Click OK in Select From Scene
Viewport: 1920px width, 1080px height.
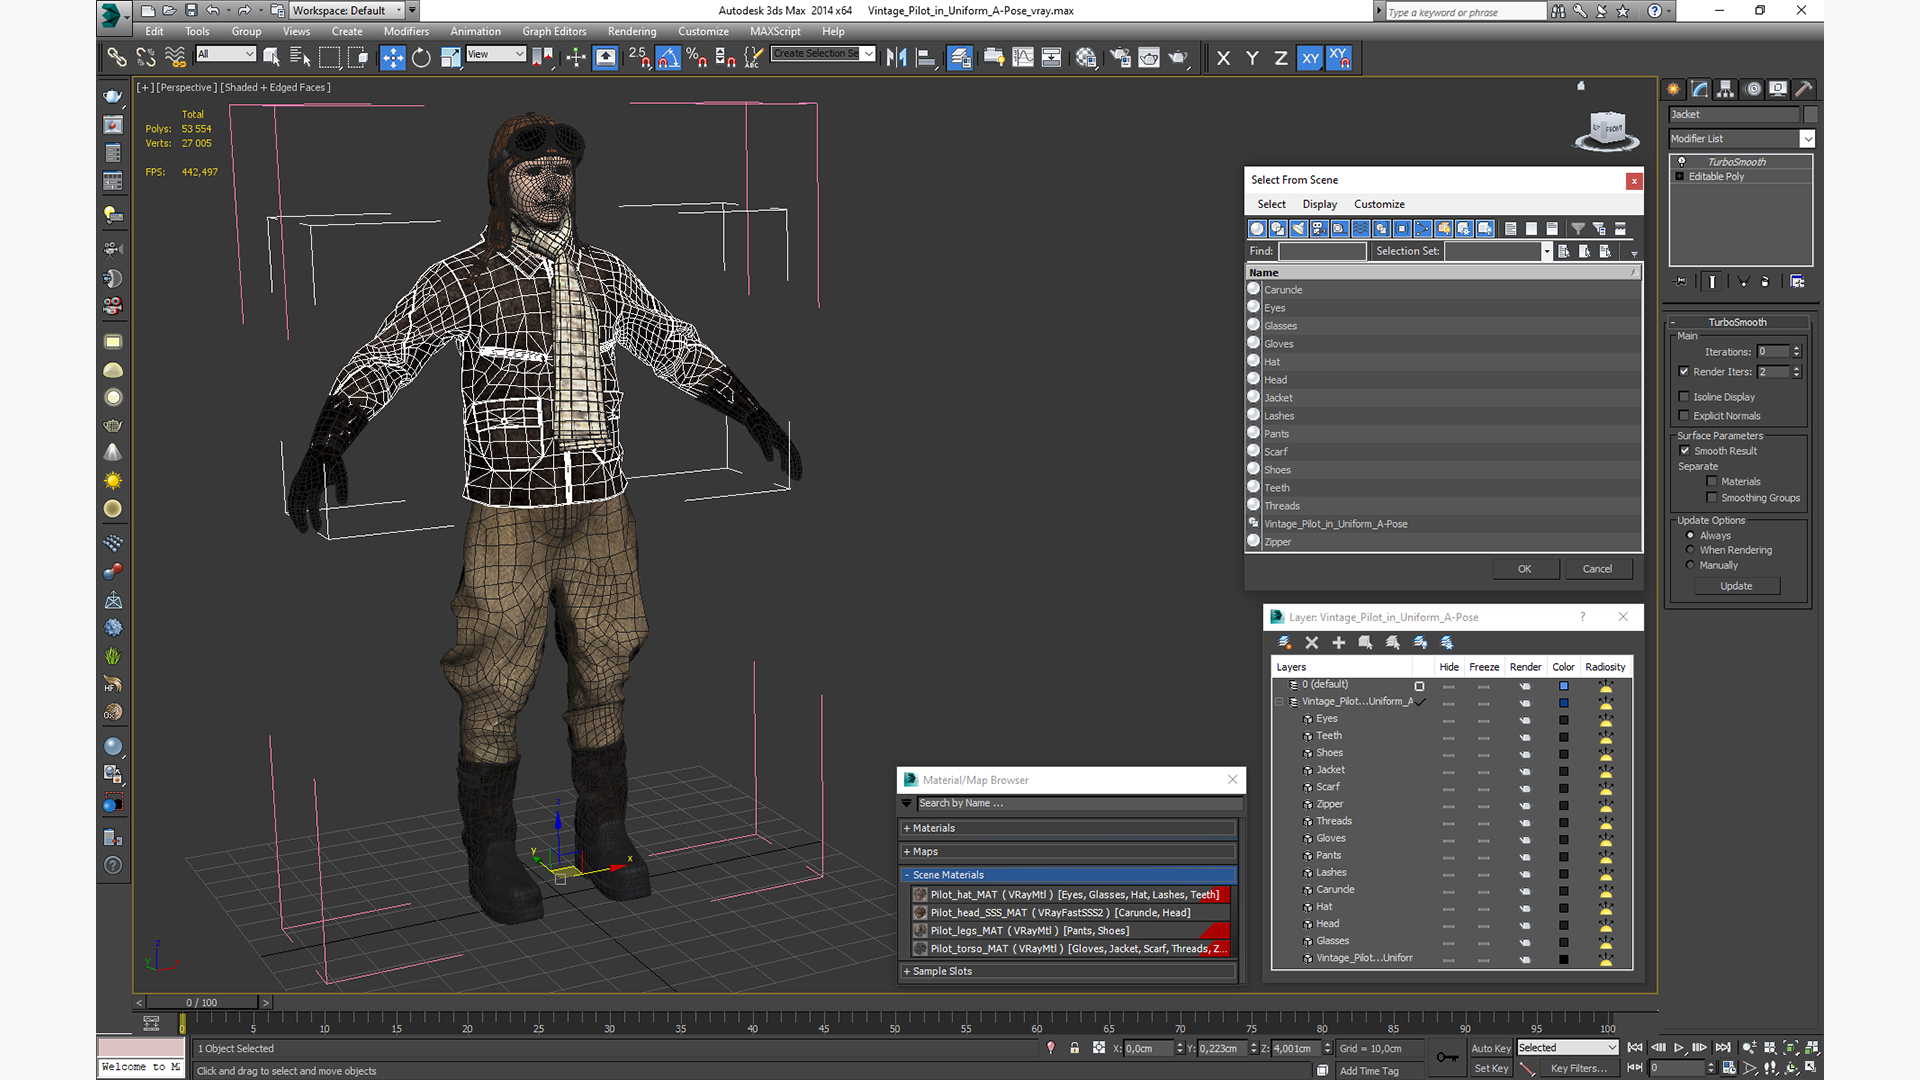tap(1525, 569)
